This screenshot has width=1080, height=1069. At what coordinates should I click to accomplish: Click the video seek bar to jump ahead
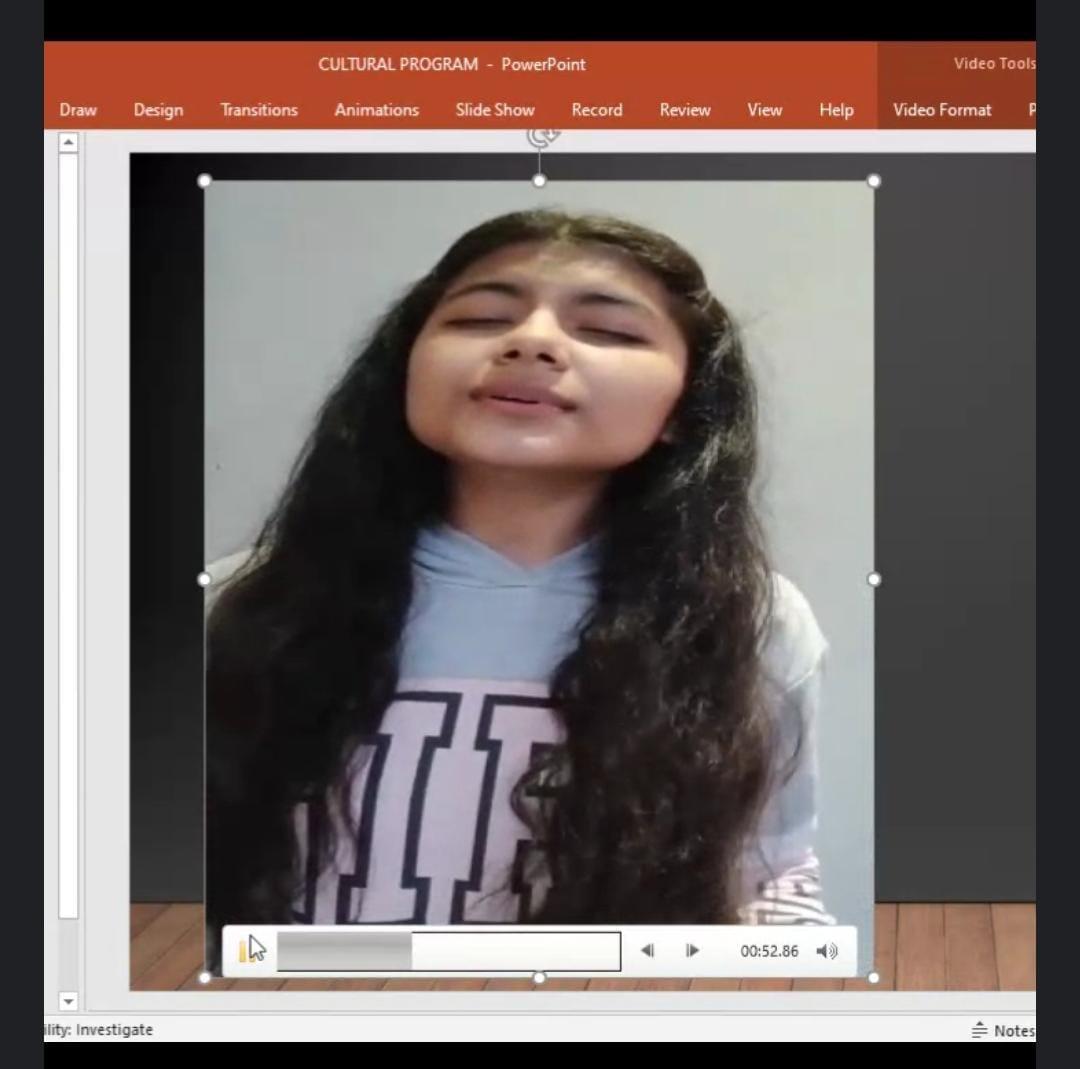point(520,951)
